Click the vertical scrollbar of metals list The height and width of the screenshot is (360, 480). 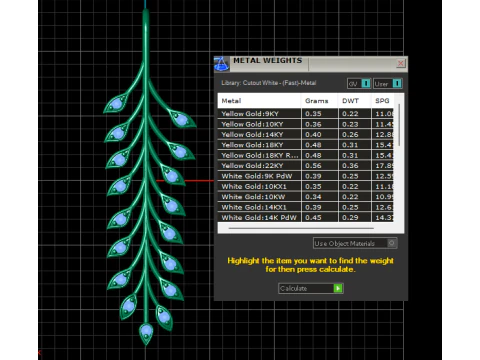tap(399, 125)
